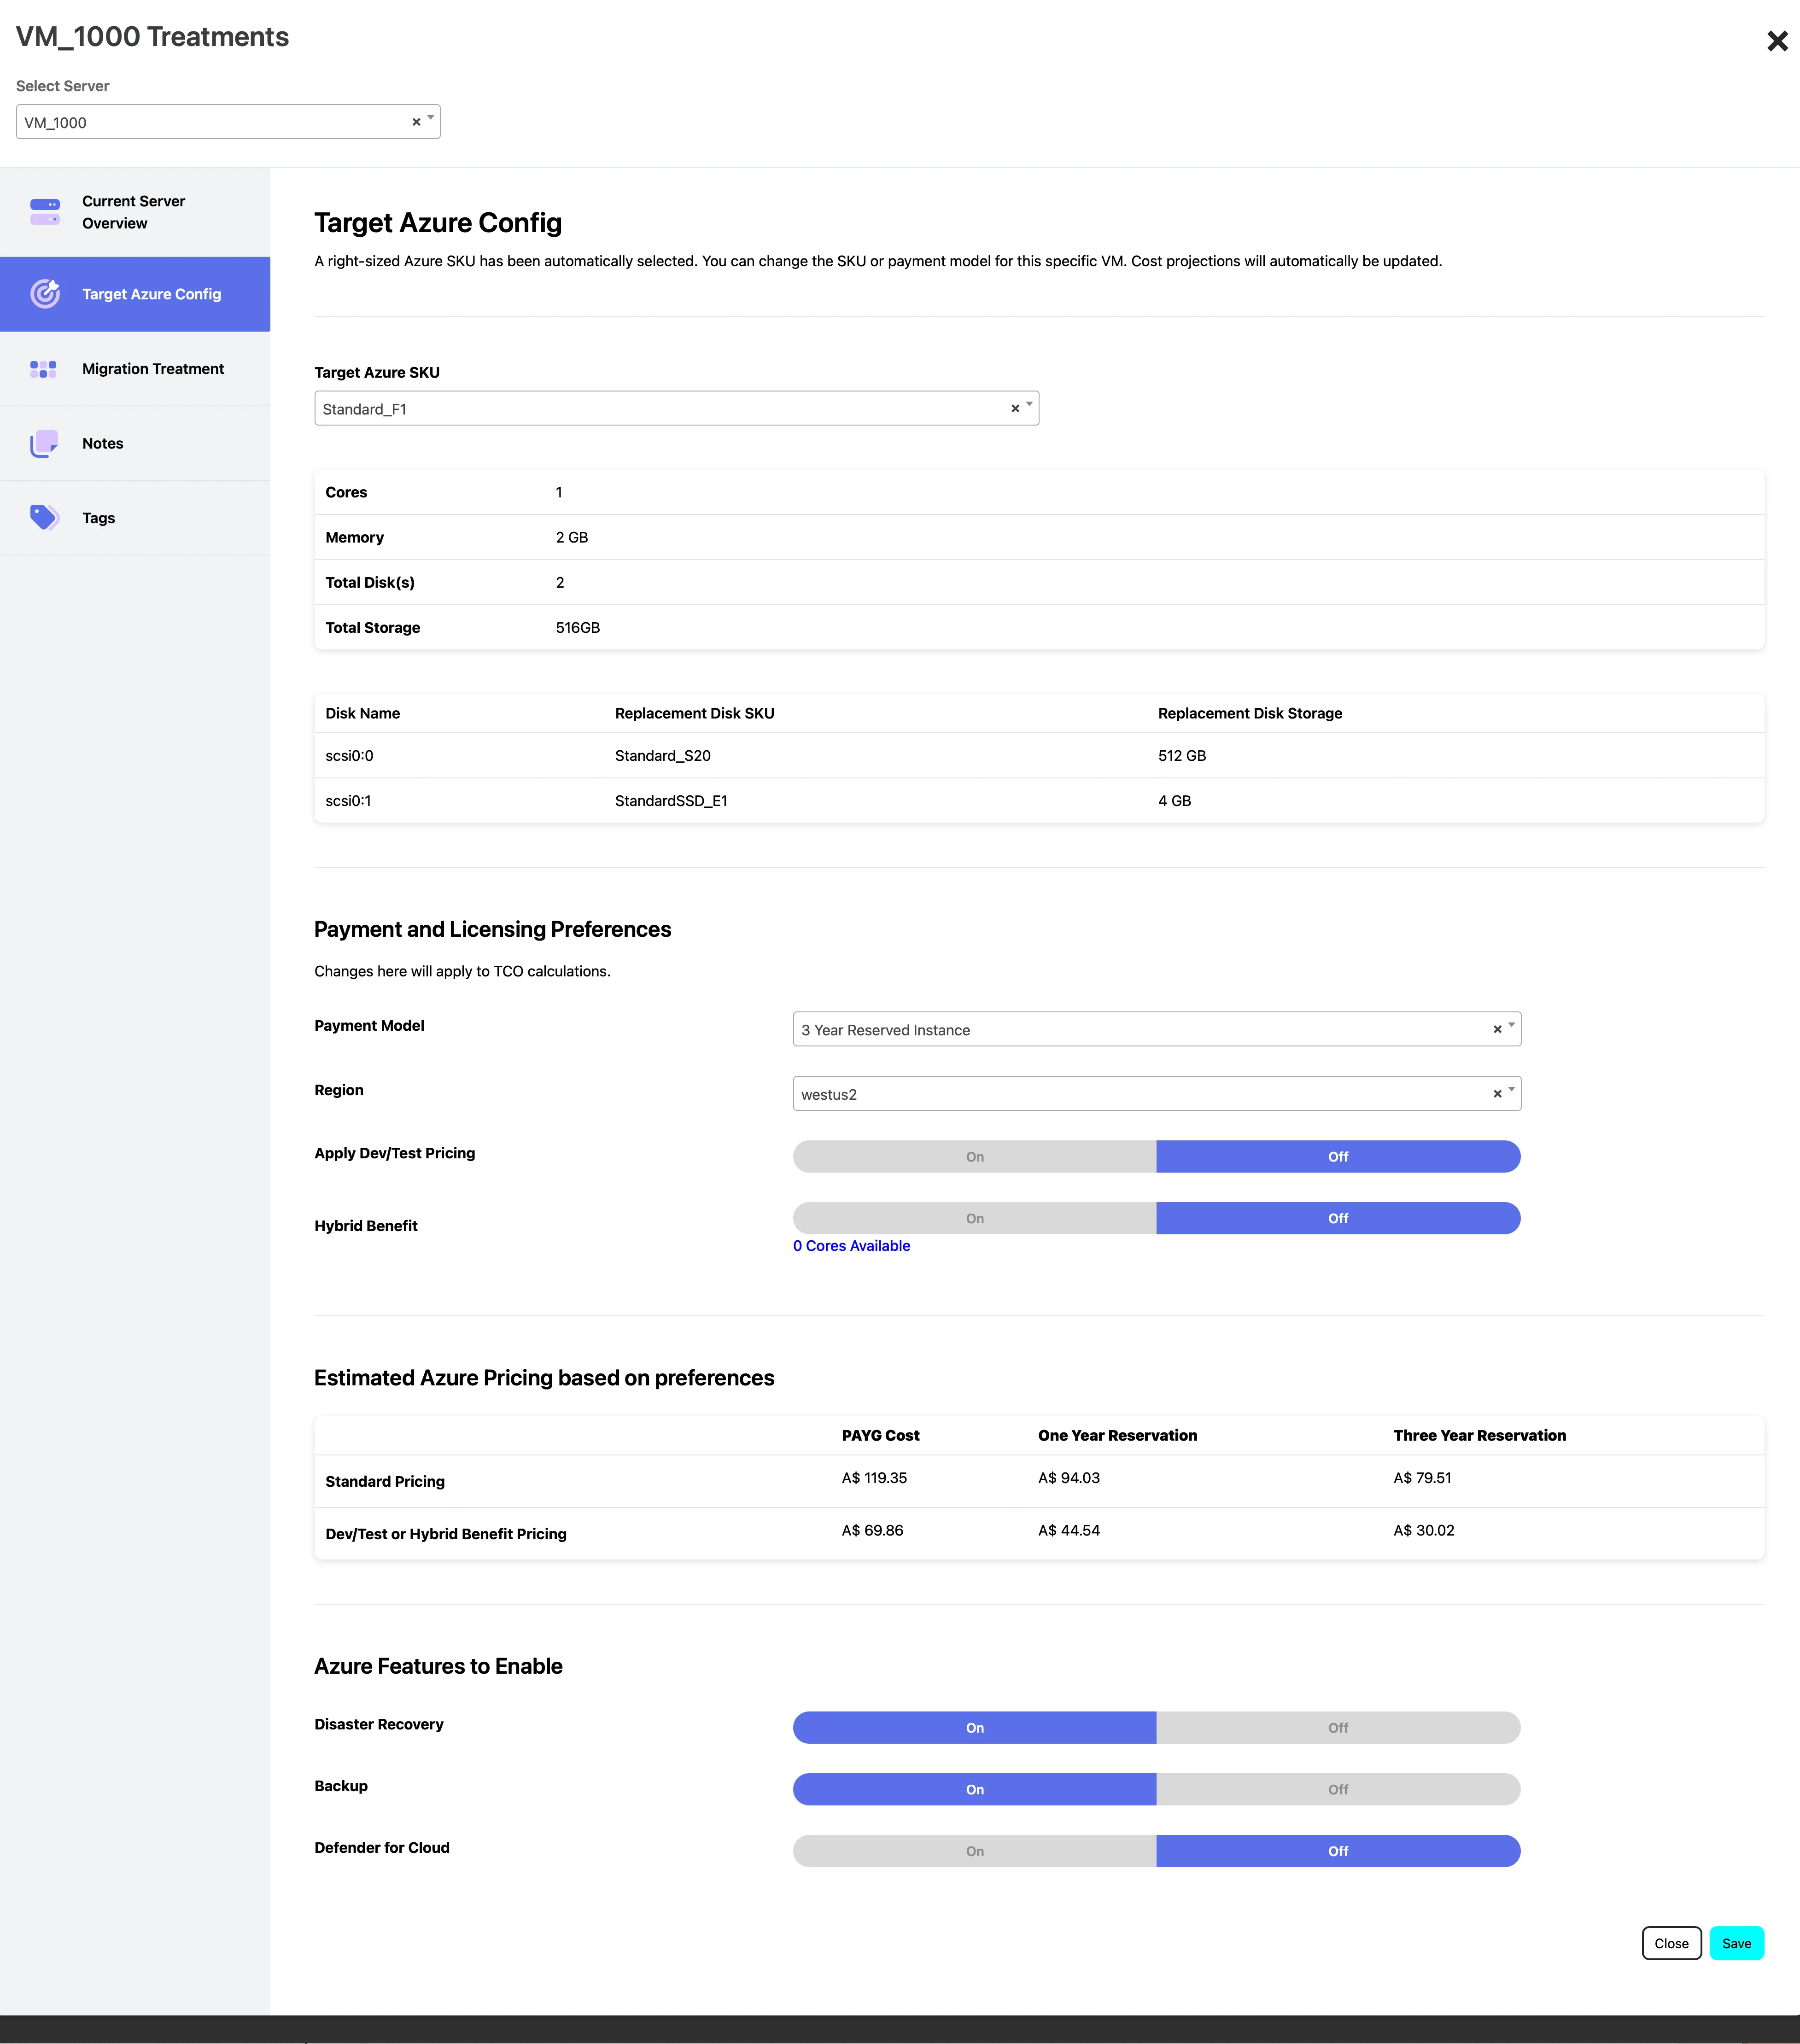Click the Current Server Overview icon

[x=45, y=212]
